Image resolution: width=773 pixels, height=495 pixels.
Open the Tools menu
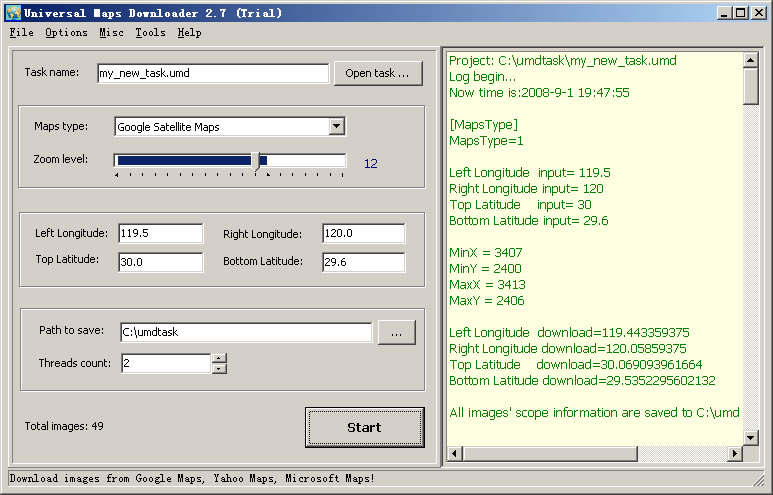(x=150, y=33)
